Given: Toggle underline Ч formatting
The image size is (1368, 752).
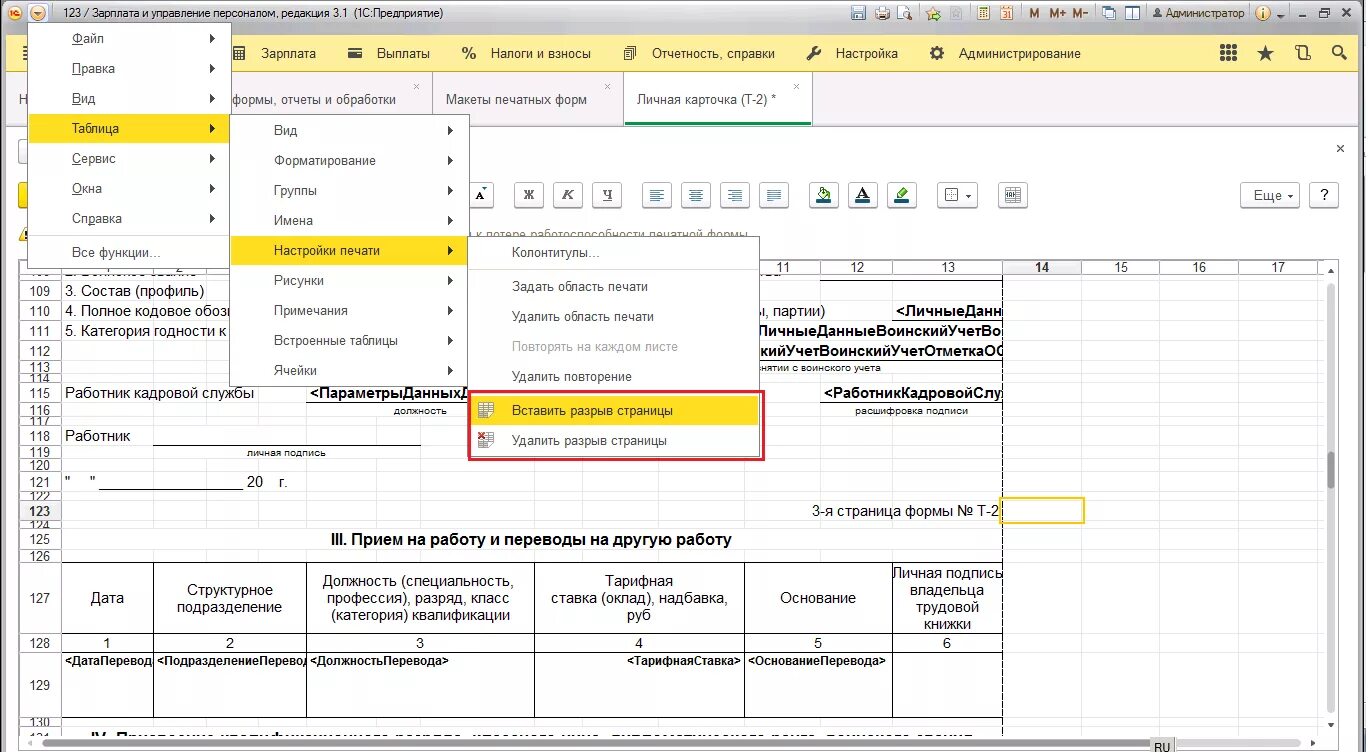Looking at the screenshot, I should (x=607, y=195).
